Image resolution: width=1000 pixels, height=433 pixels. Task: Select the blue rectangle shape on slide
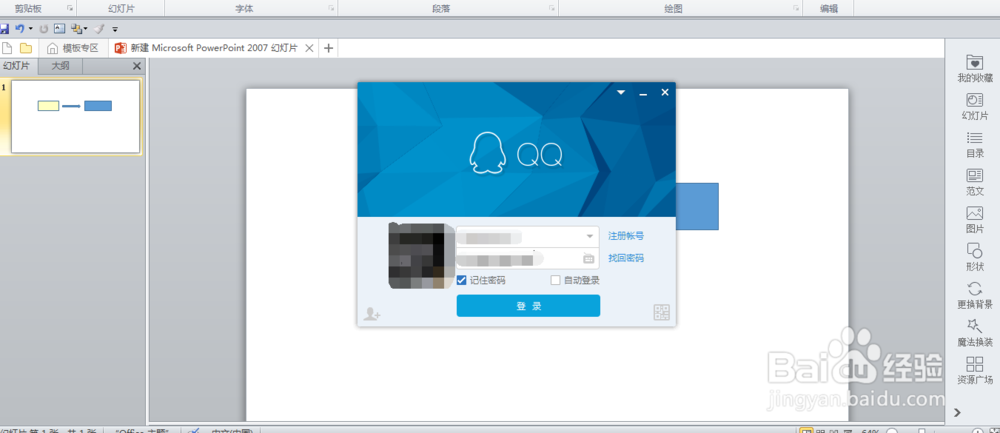click(696, 206)
